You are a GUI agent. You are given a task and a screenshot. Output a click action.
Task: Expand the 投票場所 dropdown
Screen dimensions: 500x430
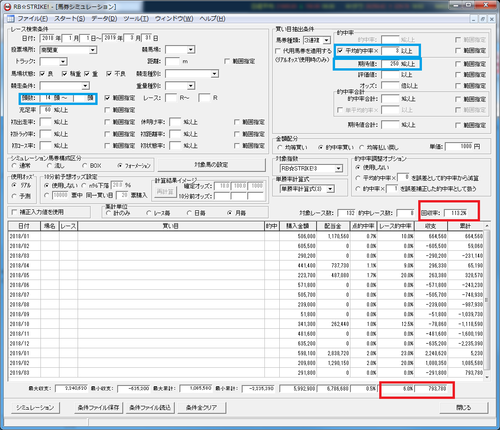(93, 50)
